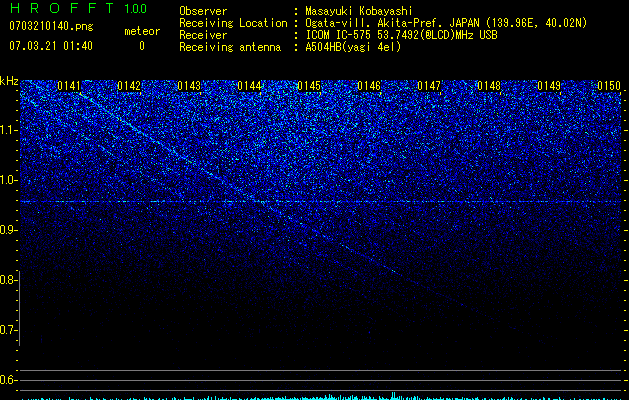Click the 0.6 kHz axis label

coord(7,380)
